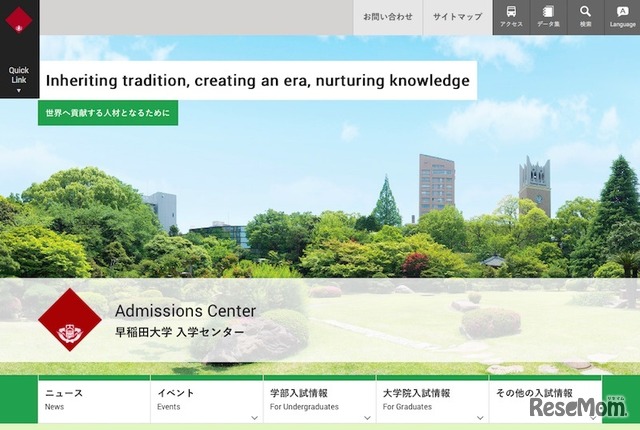Select the 大学院入試情報 For Graduates menu
Image resolution: width=640 pixels, height=430 pixels.
pyautogui.click(x=432, y=399)
